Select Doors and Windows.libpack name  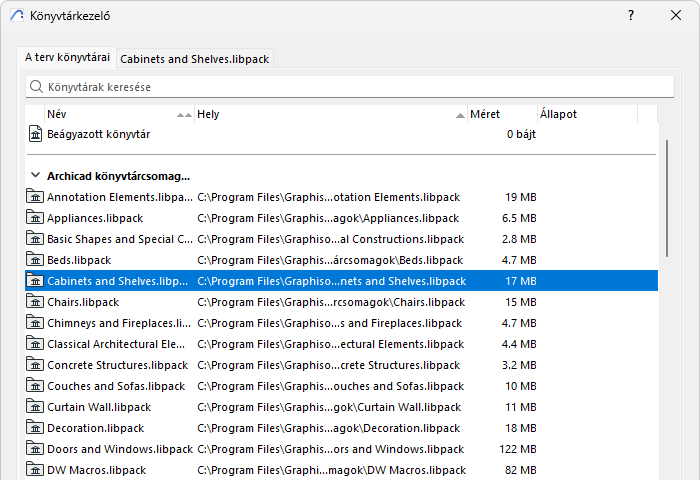(120, 449)
